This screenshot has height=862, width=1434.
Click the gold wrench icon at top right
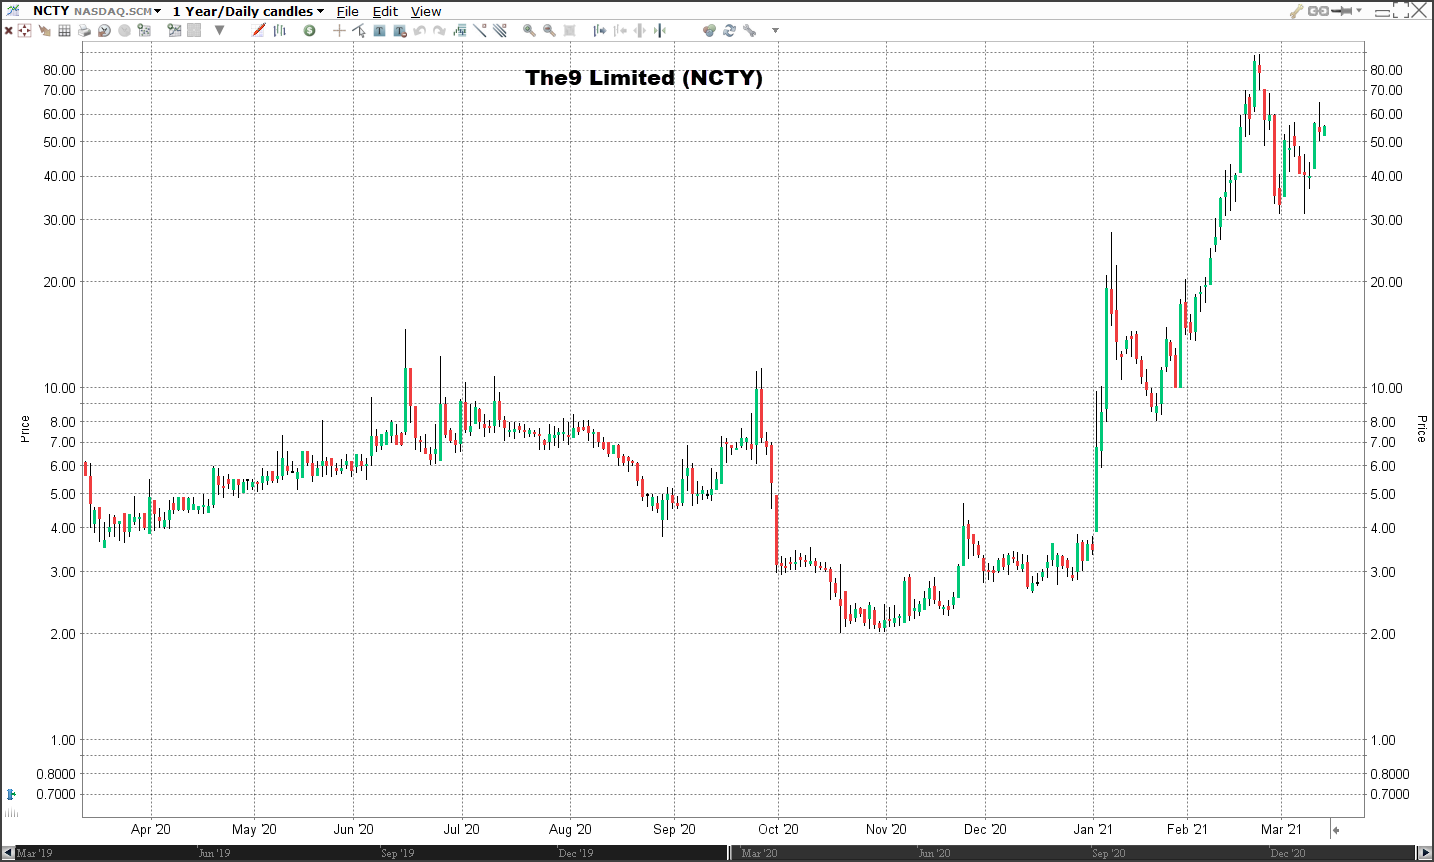(1296, 11)
